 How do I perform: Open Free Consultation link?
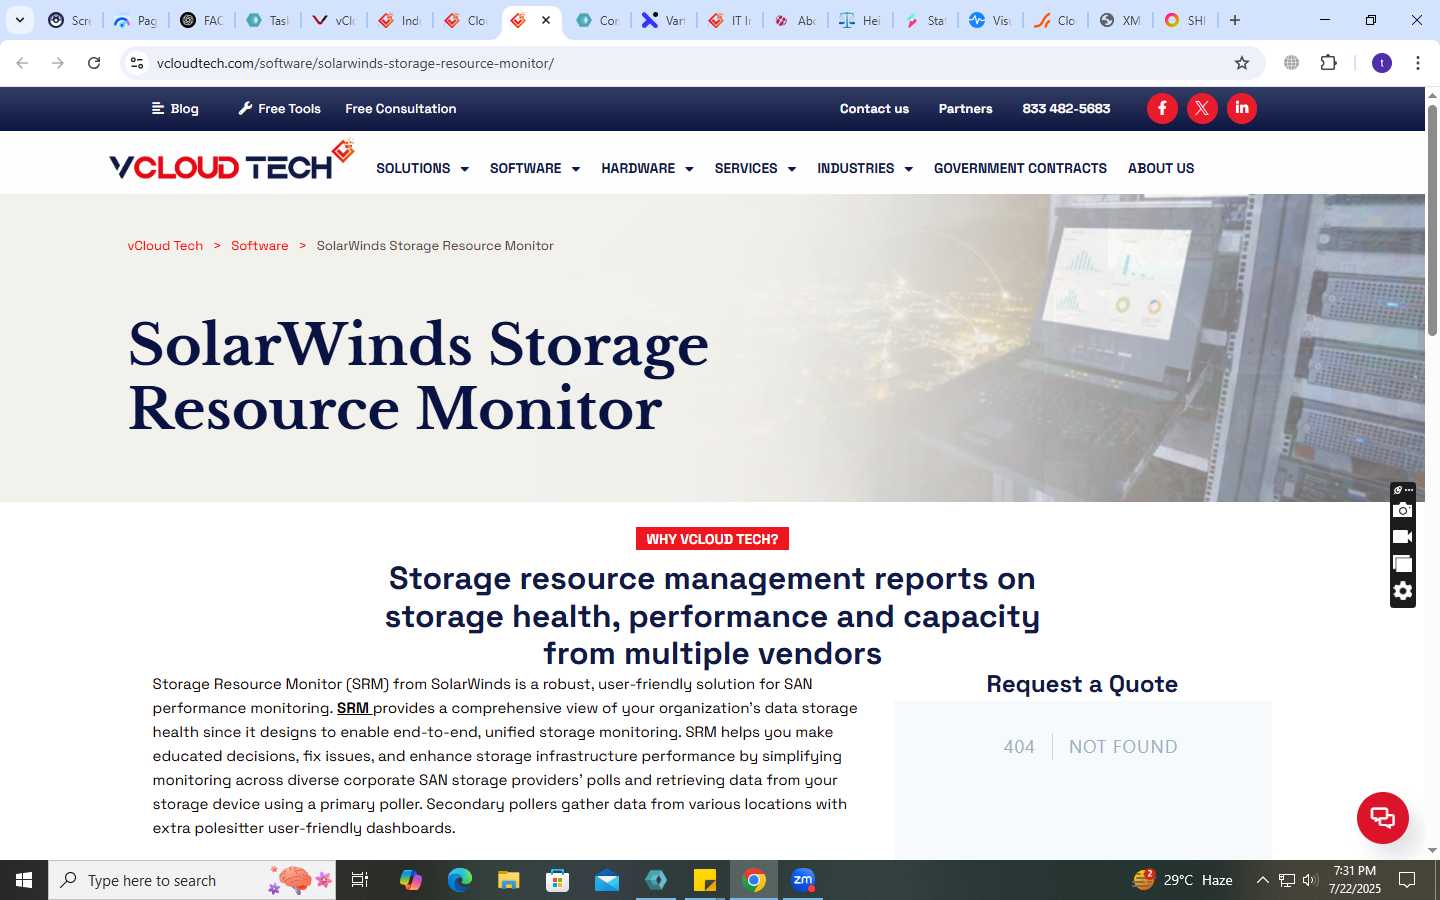pos(401,109)
